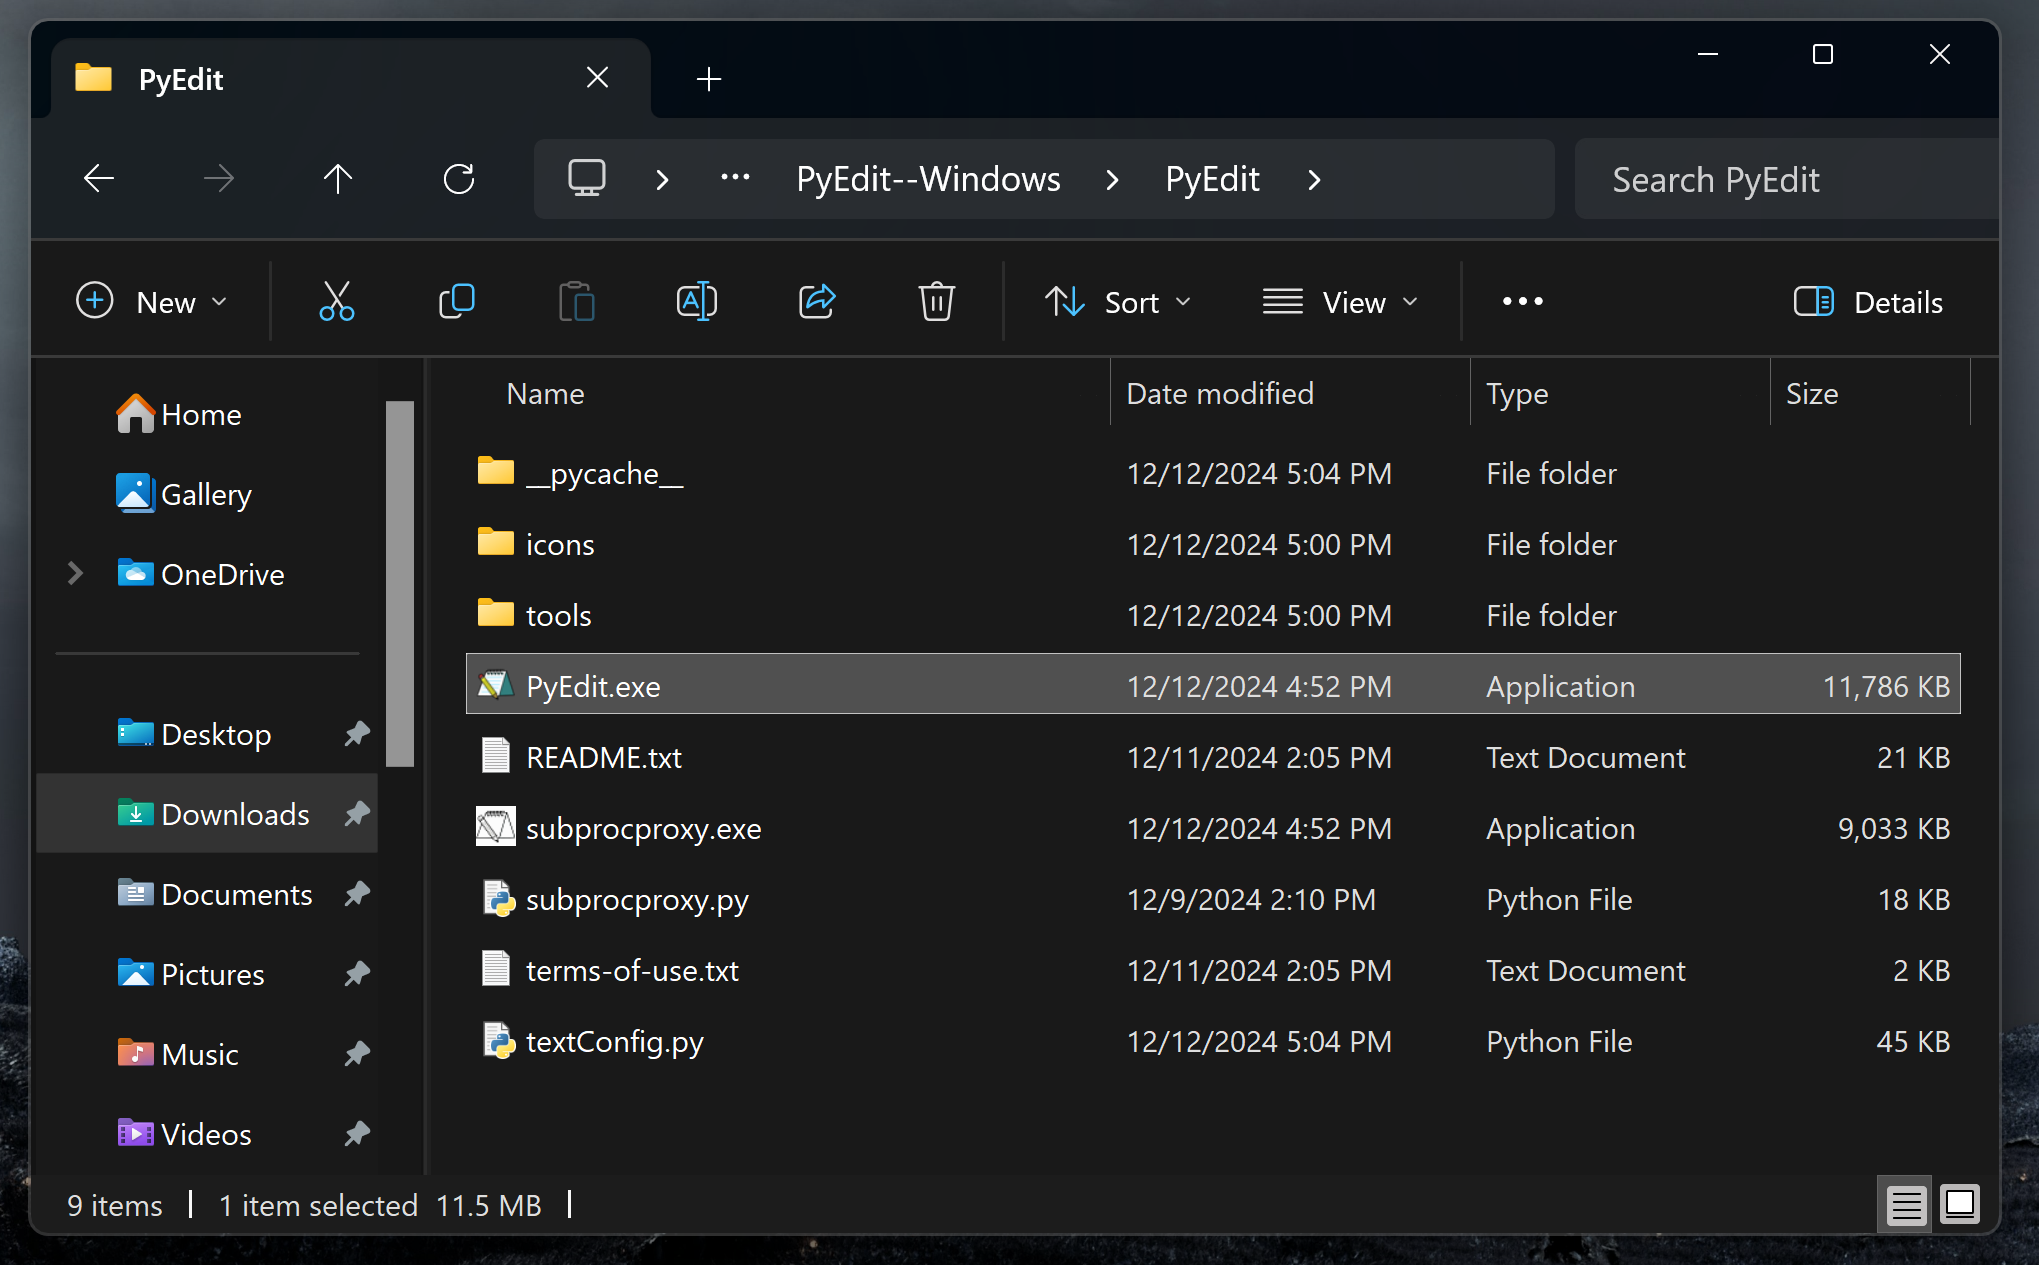Open the New dropdown menu

[152, 301]
